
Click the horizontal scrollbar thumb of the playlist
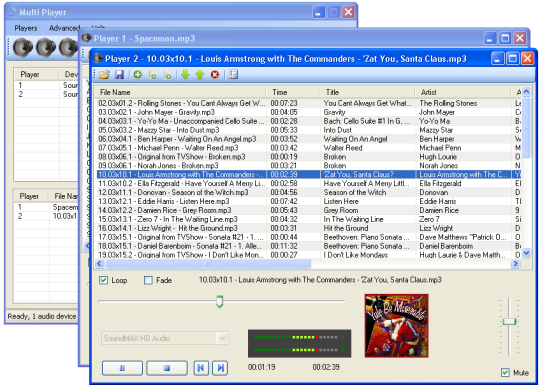click(208, 264)
